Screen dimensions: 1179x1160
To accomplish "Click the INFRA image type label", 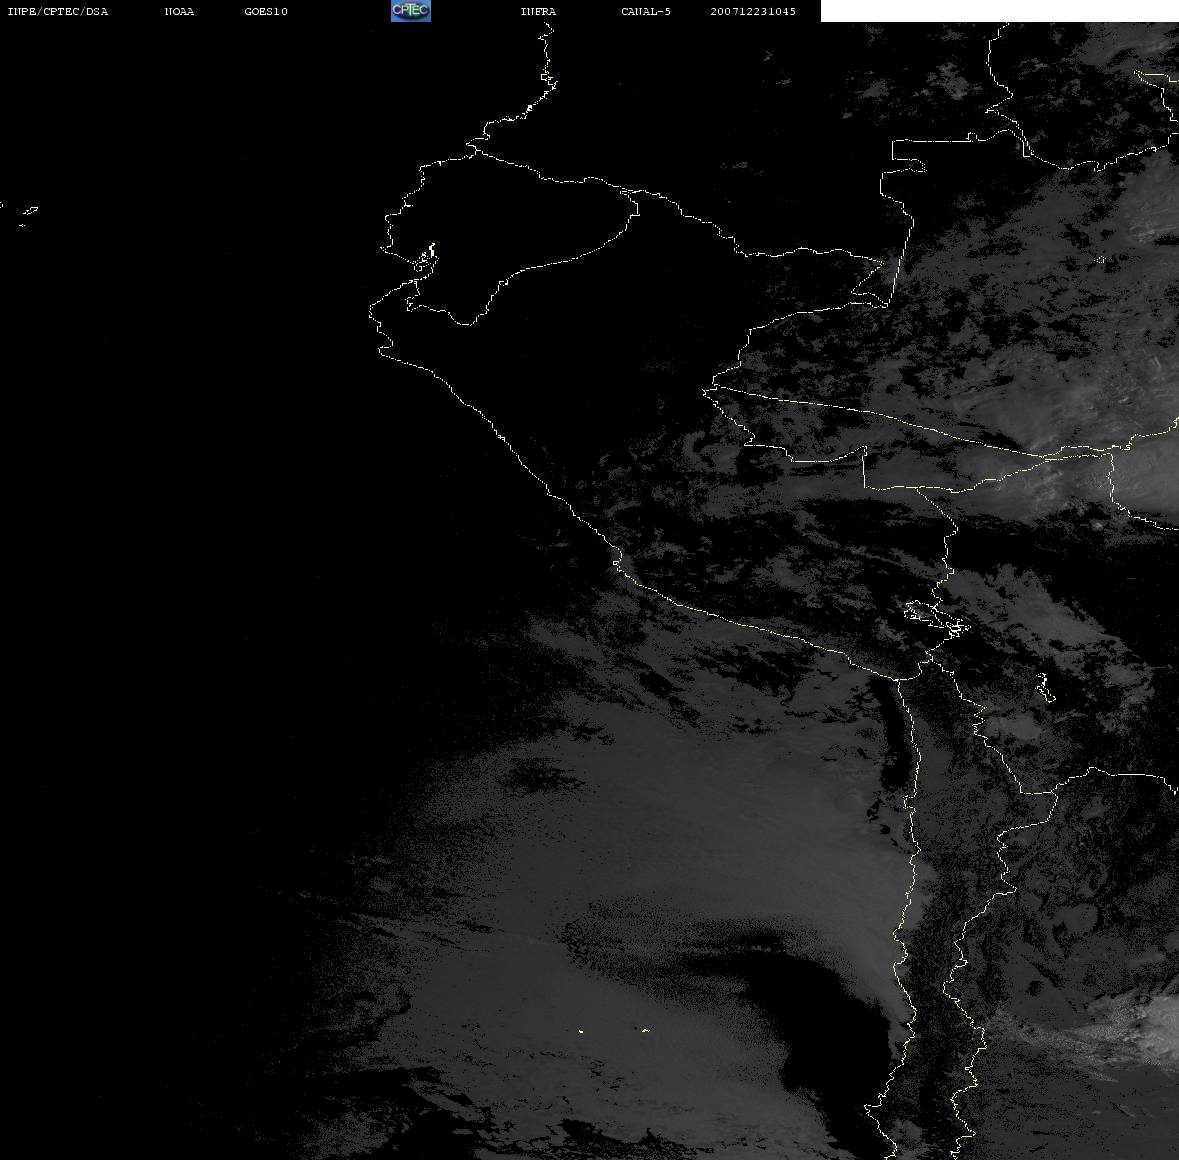I will click(x=538, y=12).
